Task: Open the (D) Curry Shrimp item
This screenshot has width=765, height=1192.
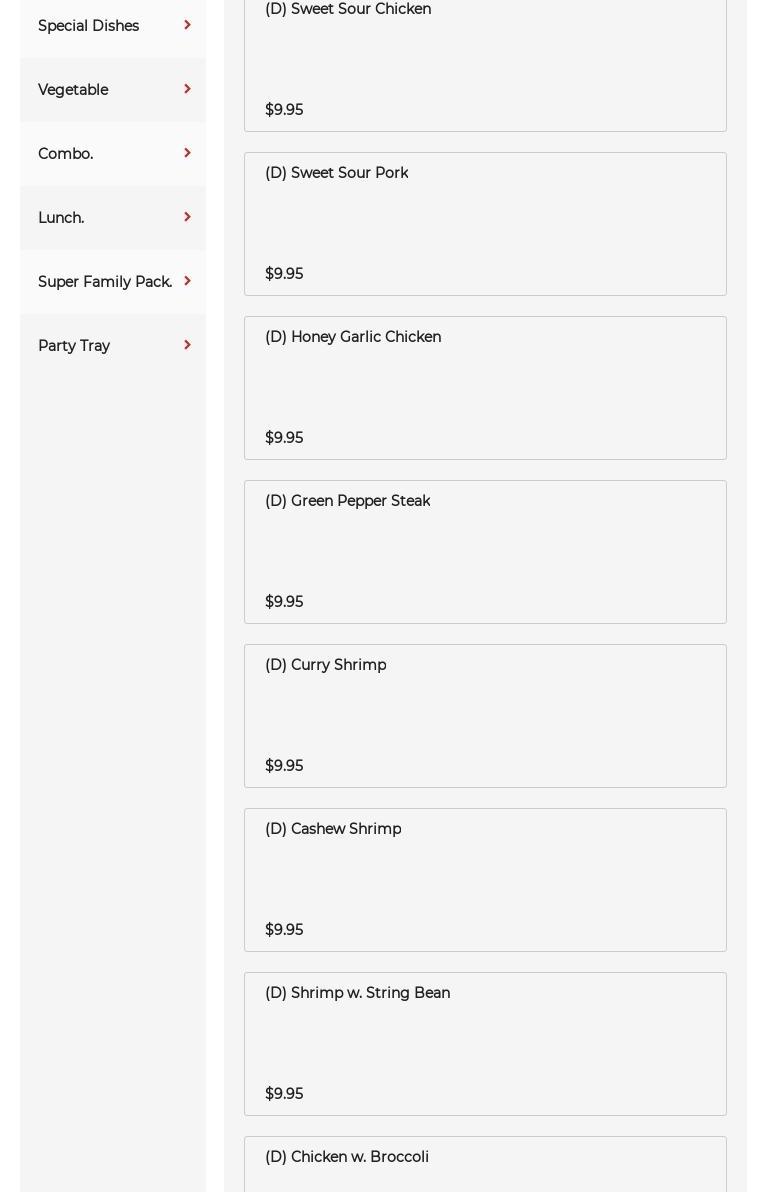Action: [x=485, y=716]
